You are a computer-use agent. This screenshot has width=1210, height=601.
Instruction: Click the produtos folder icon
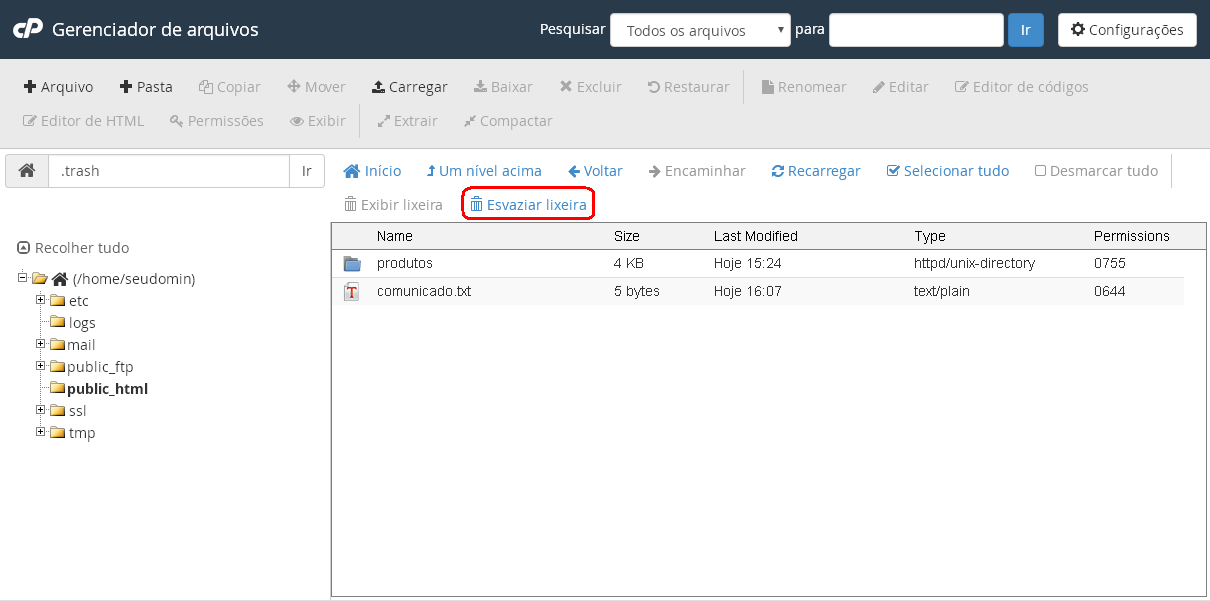point(351,264)
